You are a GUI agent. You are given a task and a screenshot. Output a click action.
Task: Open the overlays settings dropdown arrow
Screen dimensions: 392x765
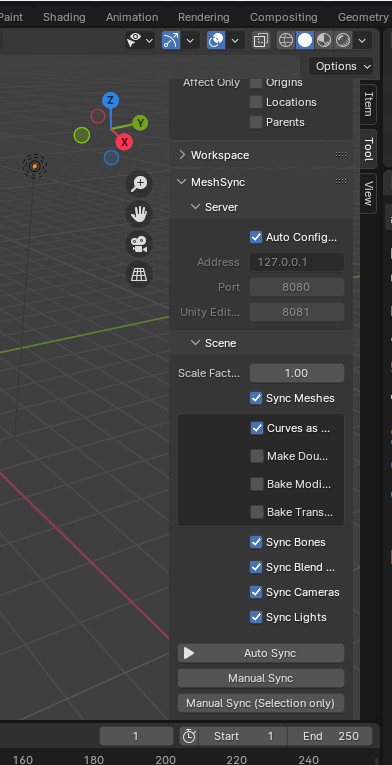(x=235, y=40)
